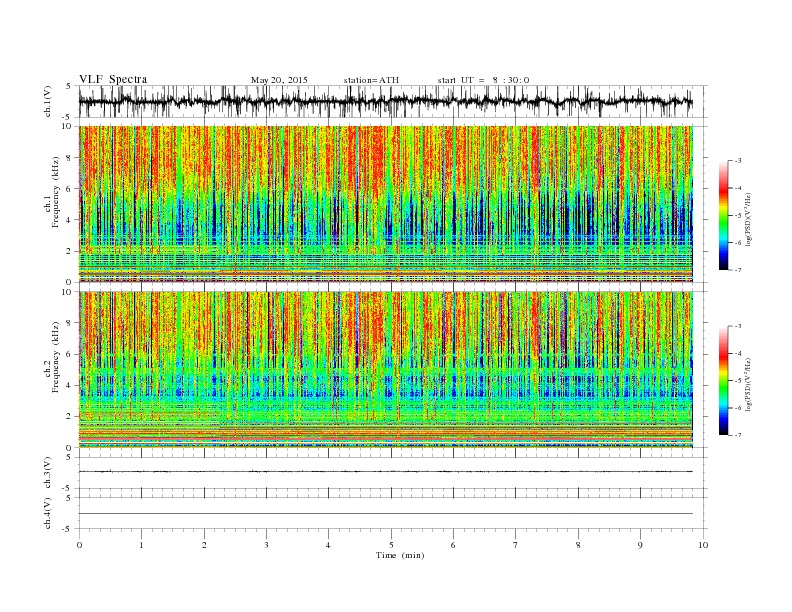The image size is (792, 612).
Task: Click the "station=ATH" header label
Action: [x=371, y=80]
